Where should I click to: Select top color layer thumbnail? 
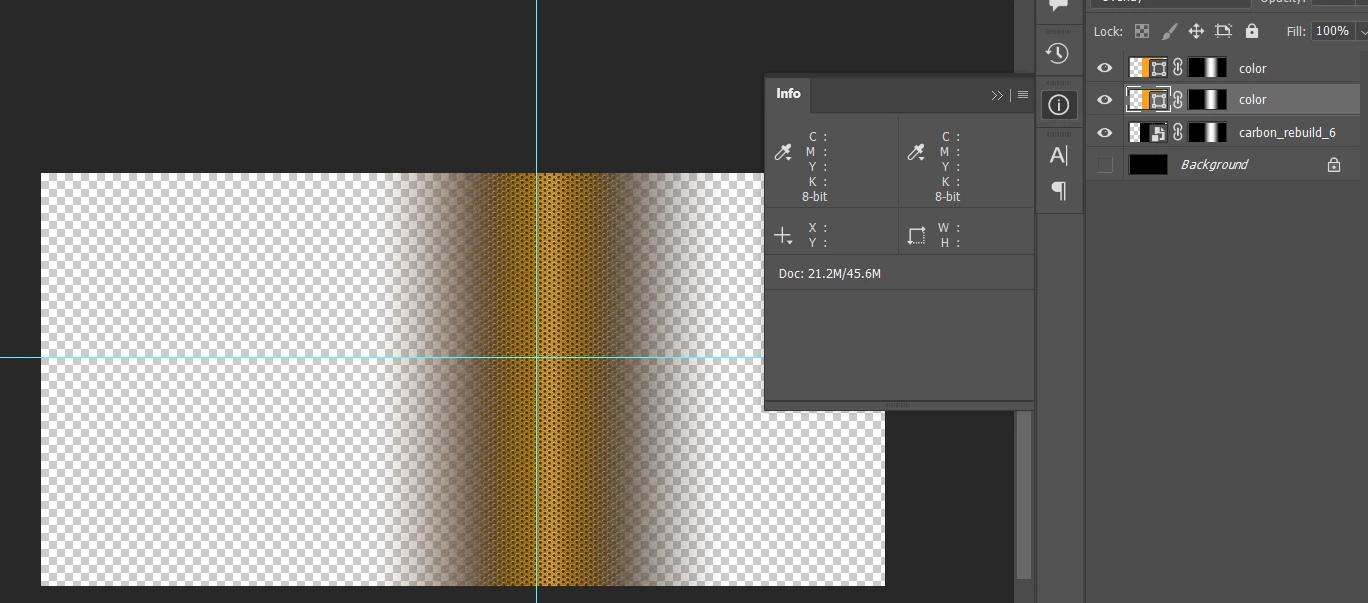point(1148,68)
